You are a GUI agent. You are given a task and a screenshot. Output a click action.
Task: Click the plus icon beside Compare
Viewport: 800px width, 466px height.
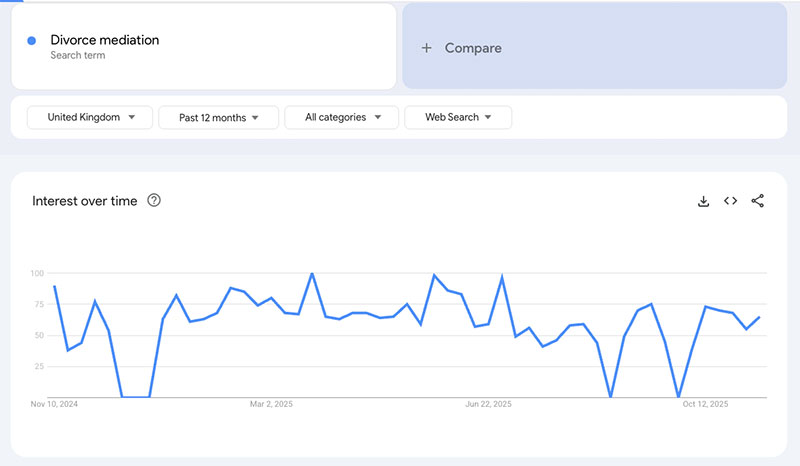click(x=427, y=48)
